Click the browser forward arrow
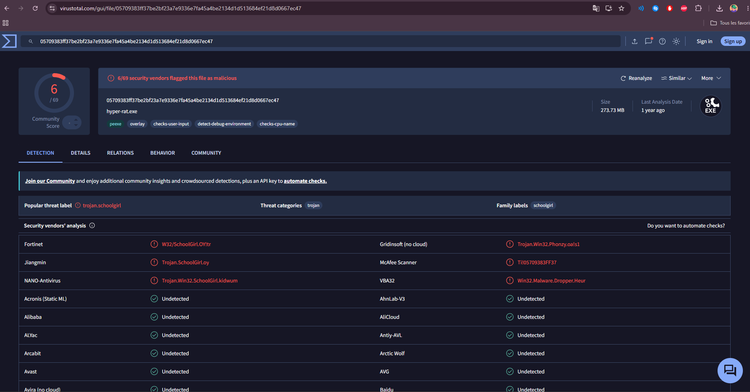This screenshot has height=392, width=750. [21, 8]
